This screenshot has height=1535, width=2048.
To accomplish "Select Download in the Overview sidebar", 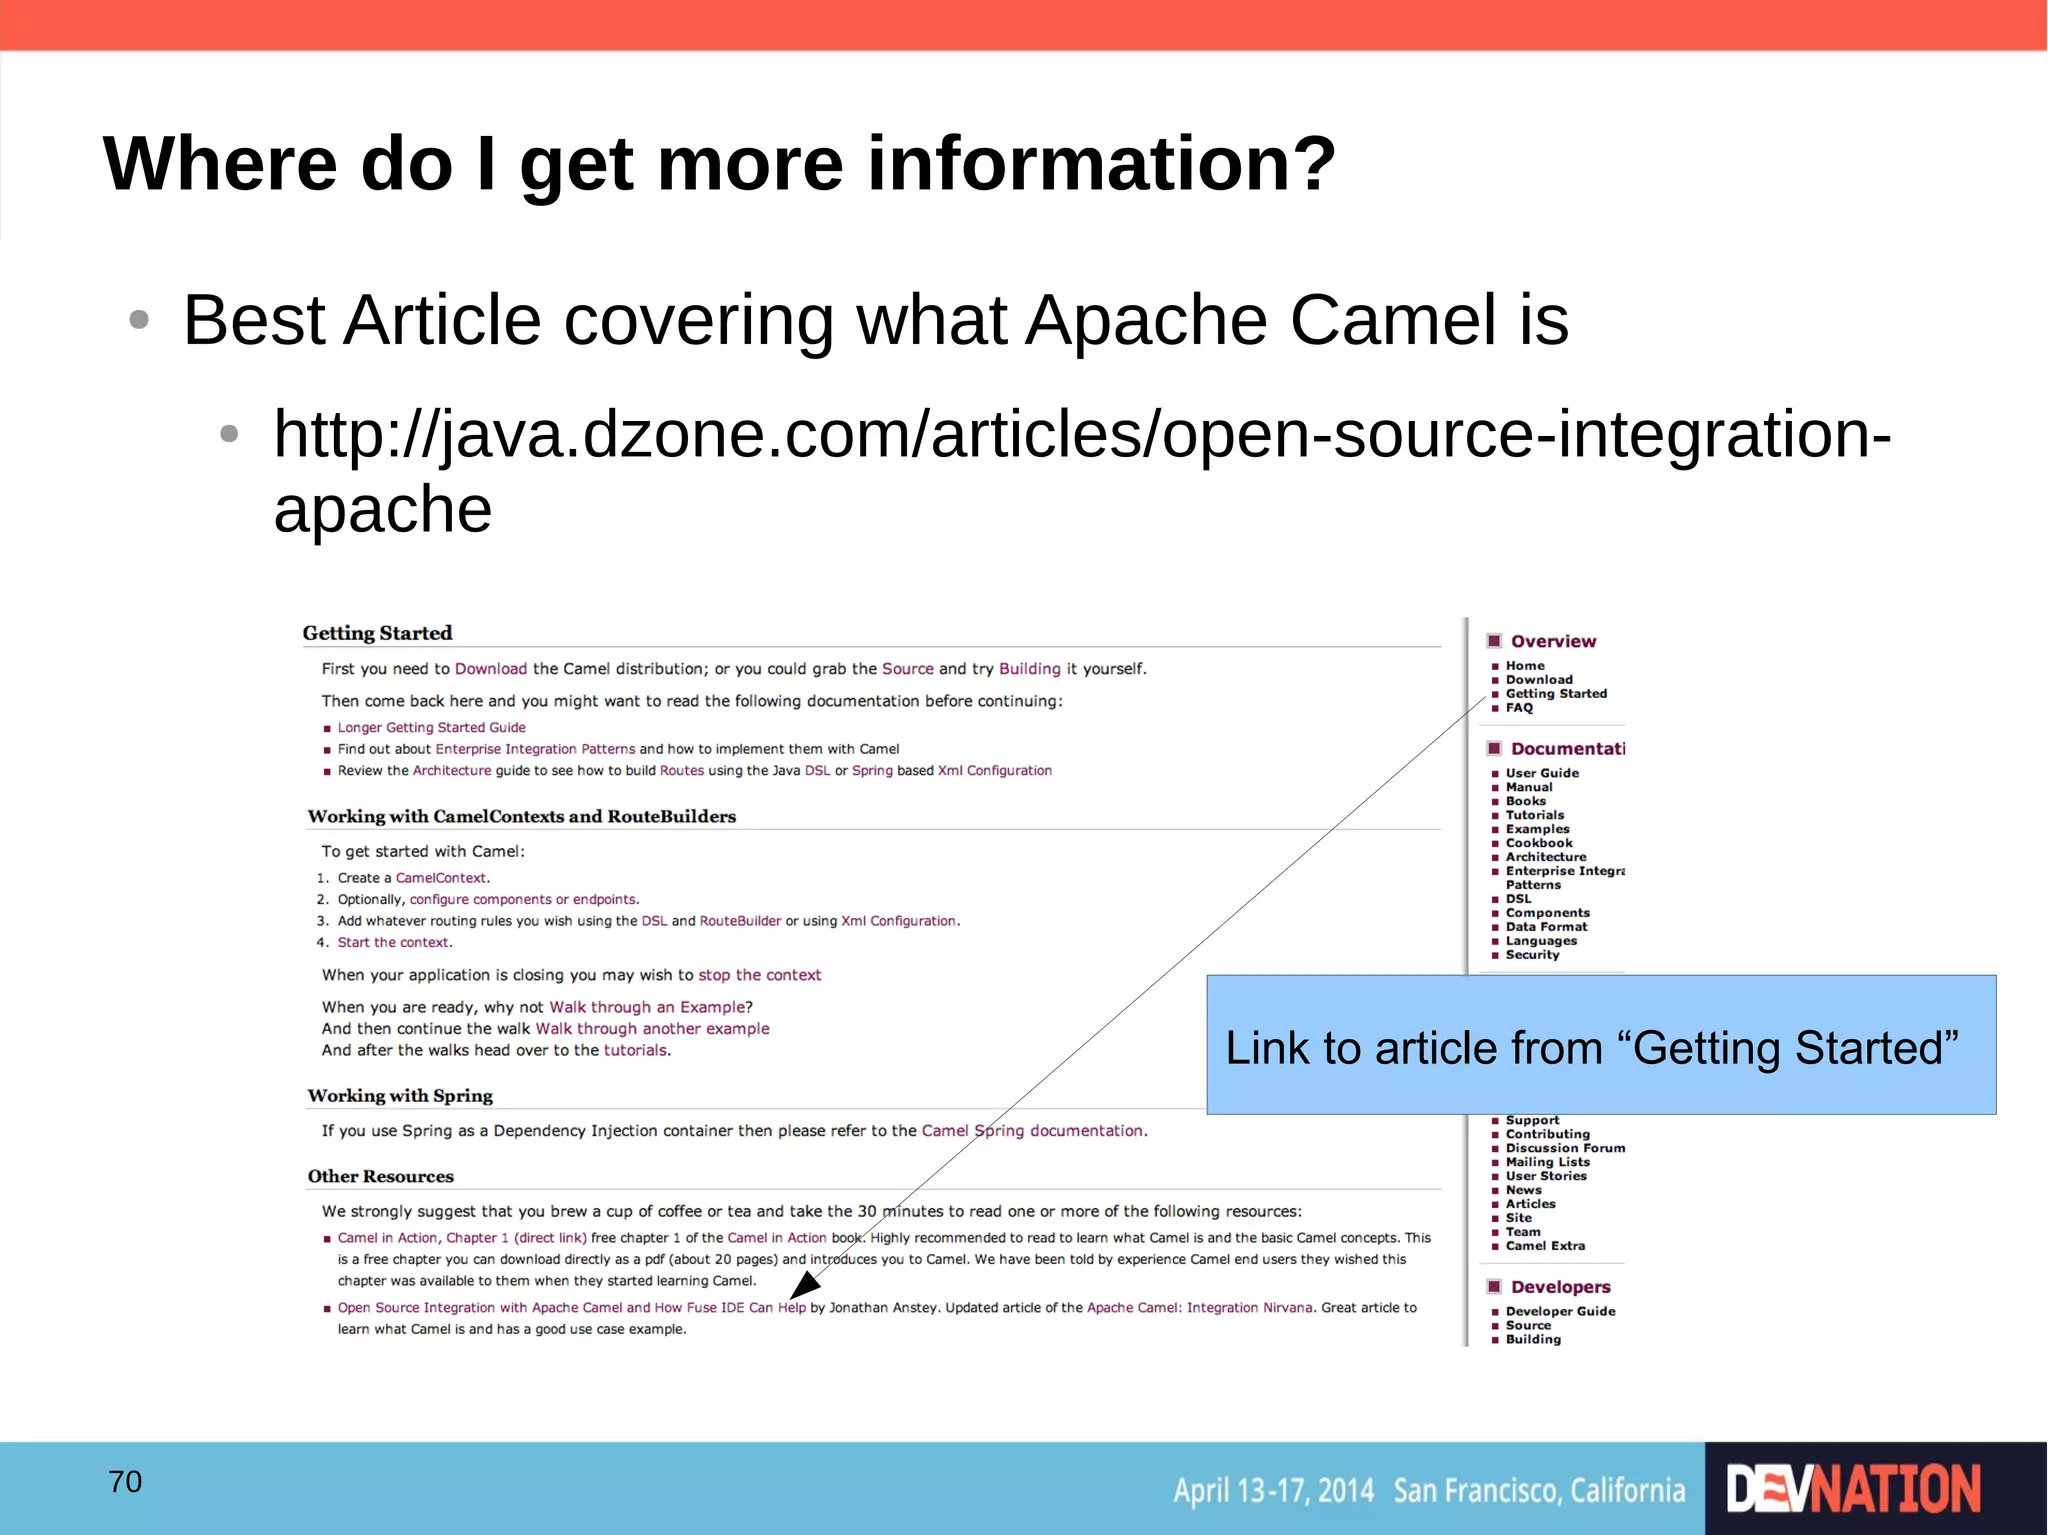I will coord(1539,680).
